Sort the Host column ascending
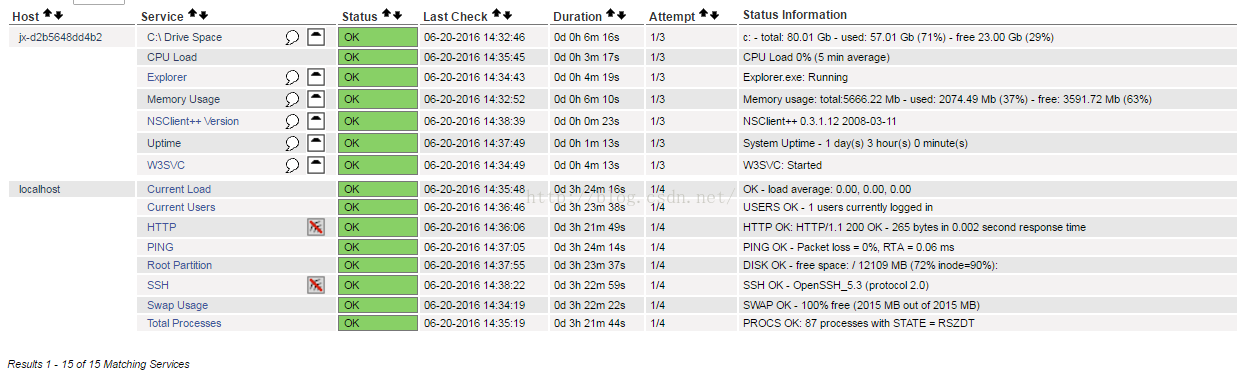 [47, 15]
